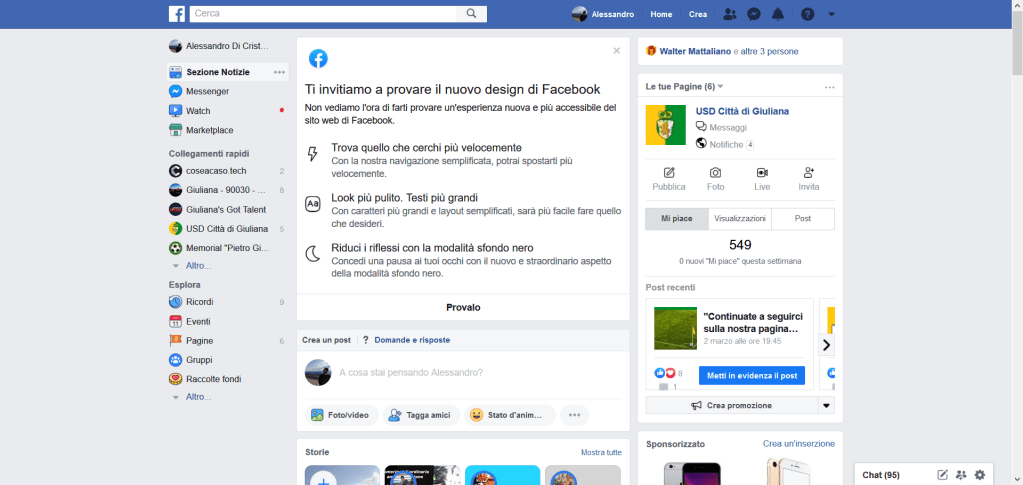Click the friend requests icon
1023x485 pixels.
(x=729, y=14)
